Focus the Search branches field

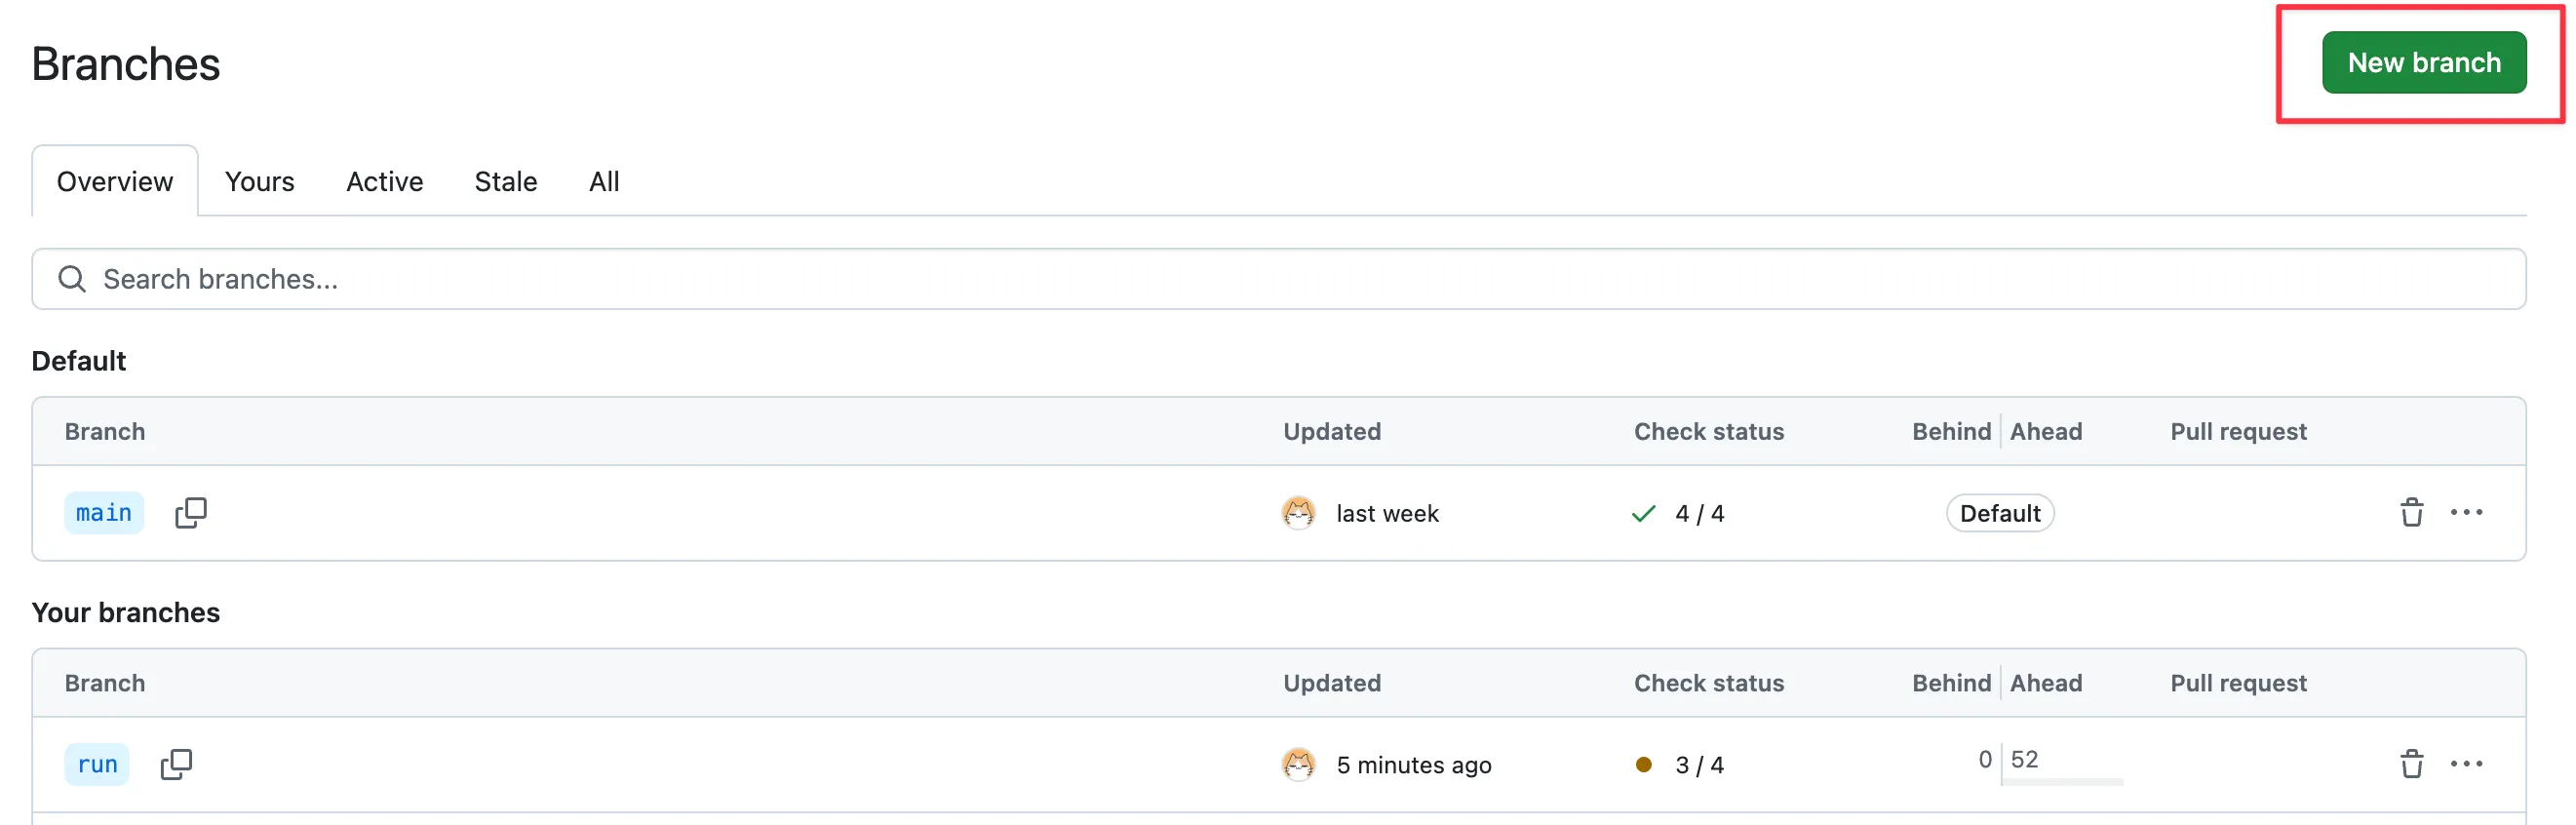pyautogui.click(x=1279, y=279)
